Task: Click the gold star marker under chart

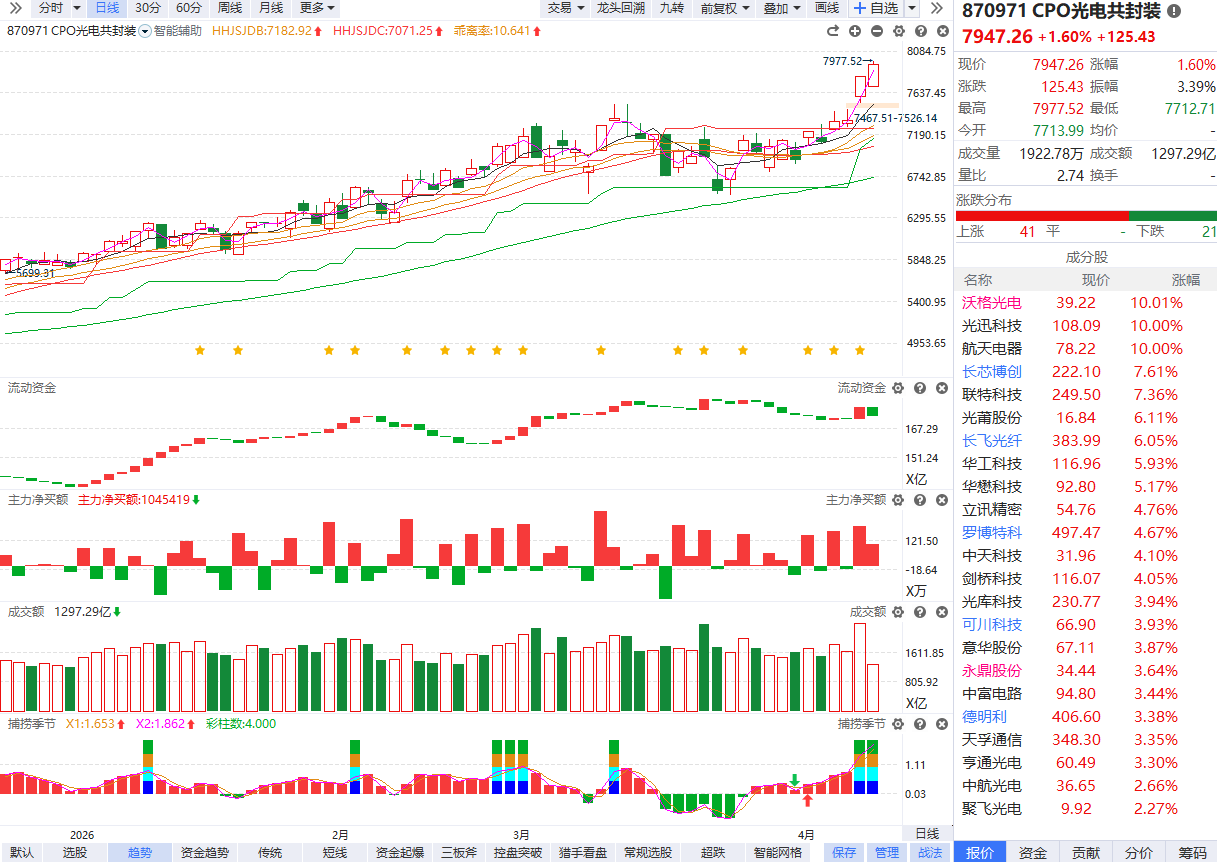Action: pos(200,350)
